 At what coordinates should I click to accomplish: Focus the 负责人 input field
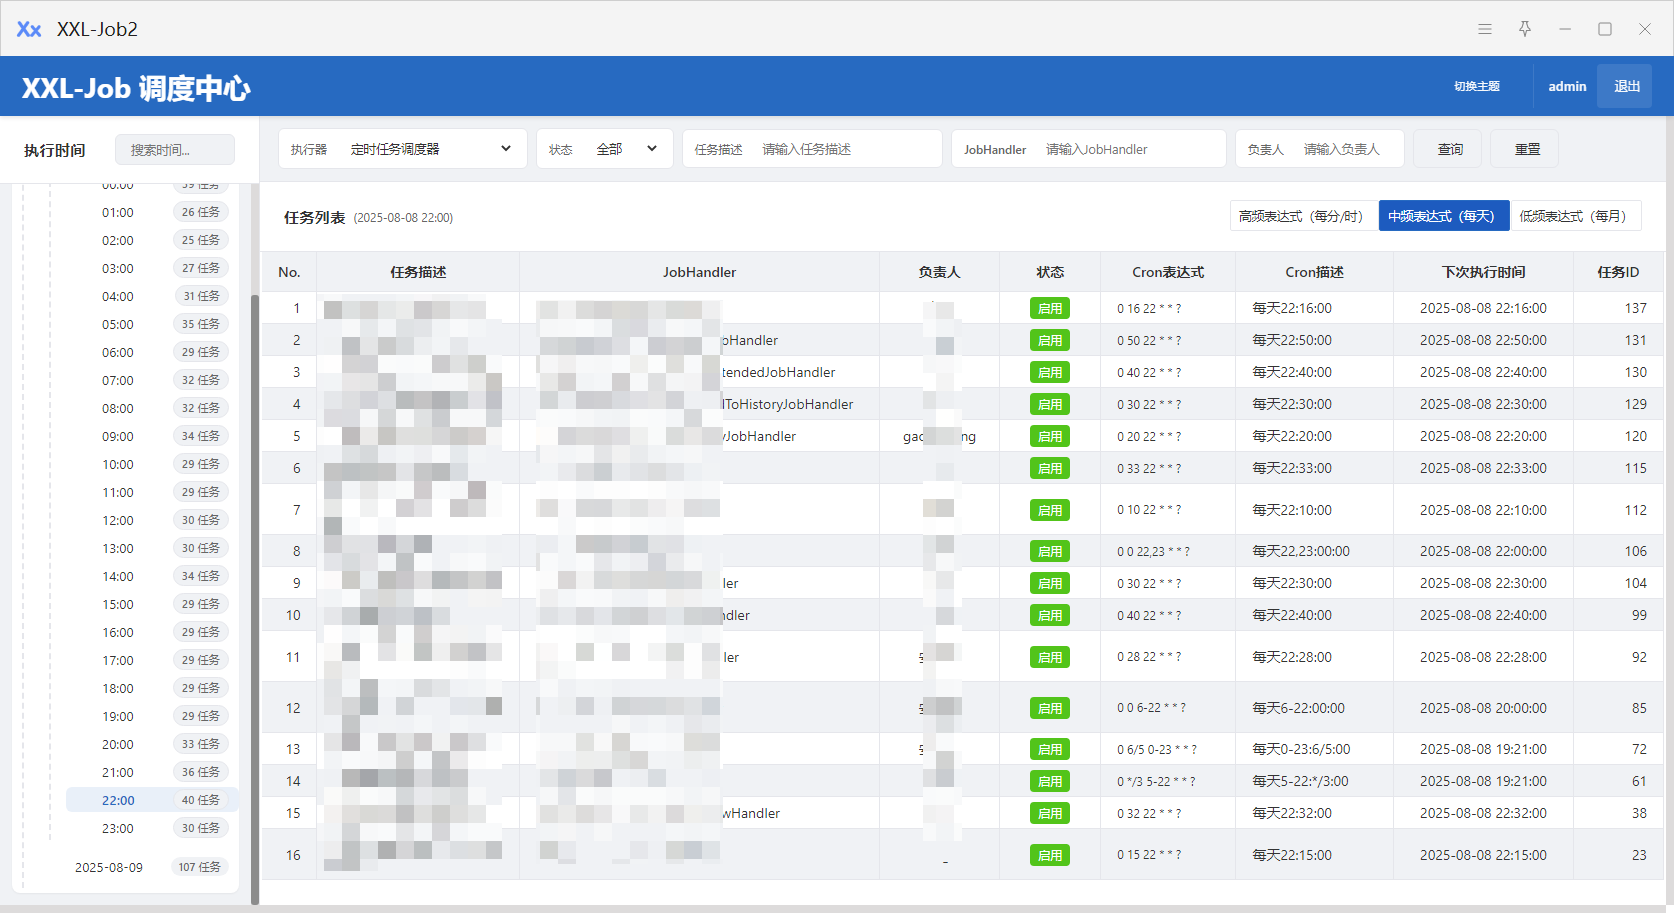(x=1320, y=149)
